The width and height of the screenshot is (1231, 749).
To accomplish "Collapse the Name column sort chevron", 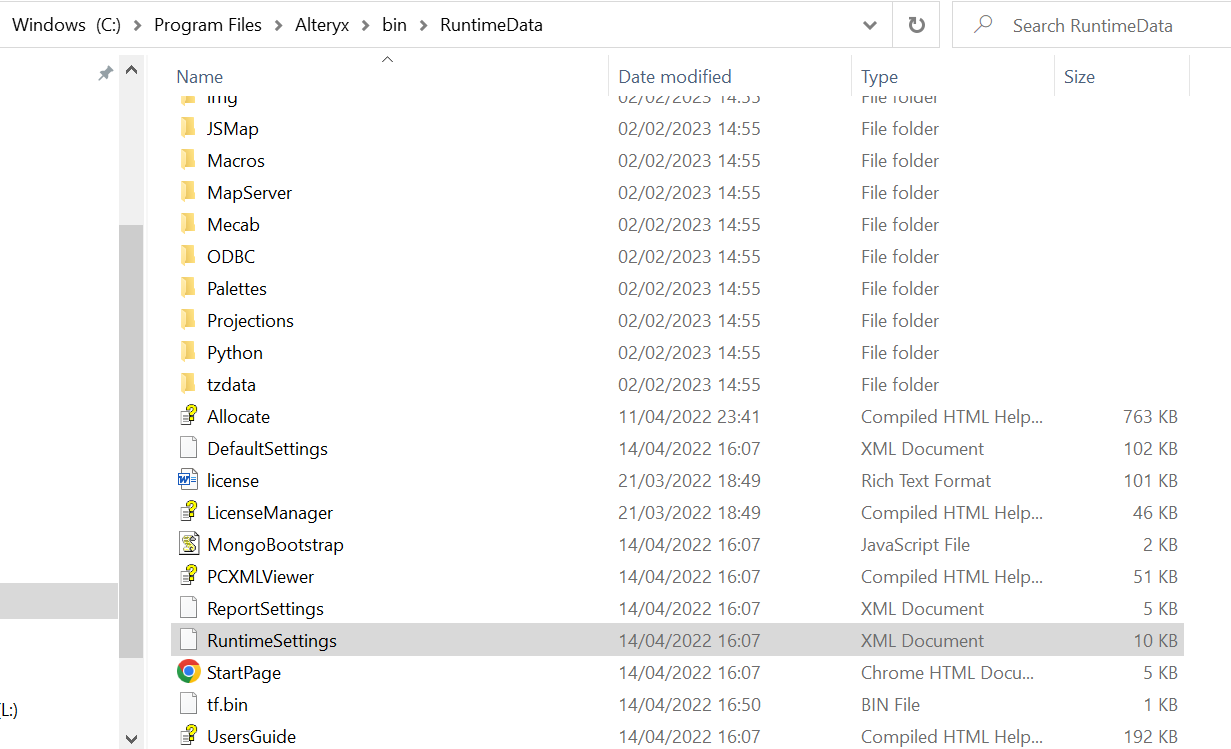I will pyautogui.click(x=387, y=60).
